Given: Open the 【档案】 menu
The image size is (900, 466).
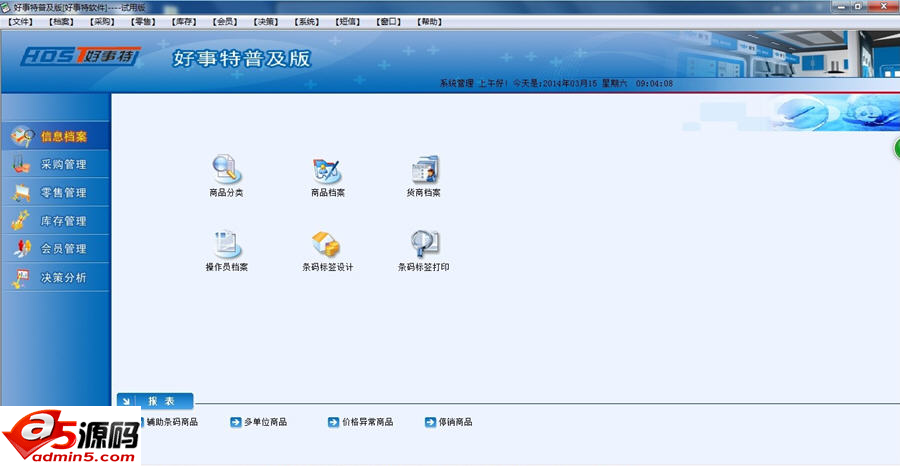Looking at the screenshot, I should coord(62,22).
